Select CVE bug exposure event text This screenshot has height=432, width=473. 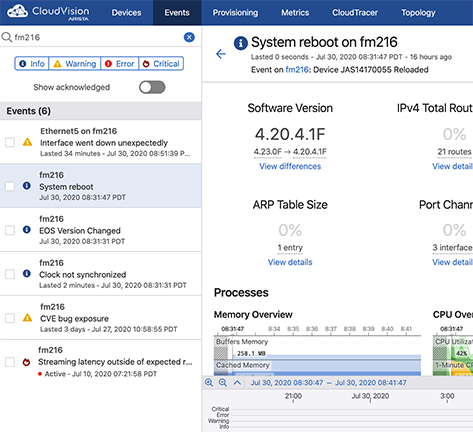[74, 319]
